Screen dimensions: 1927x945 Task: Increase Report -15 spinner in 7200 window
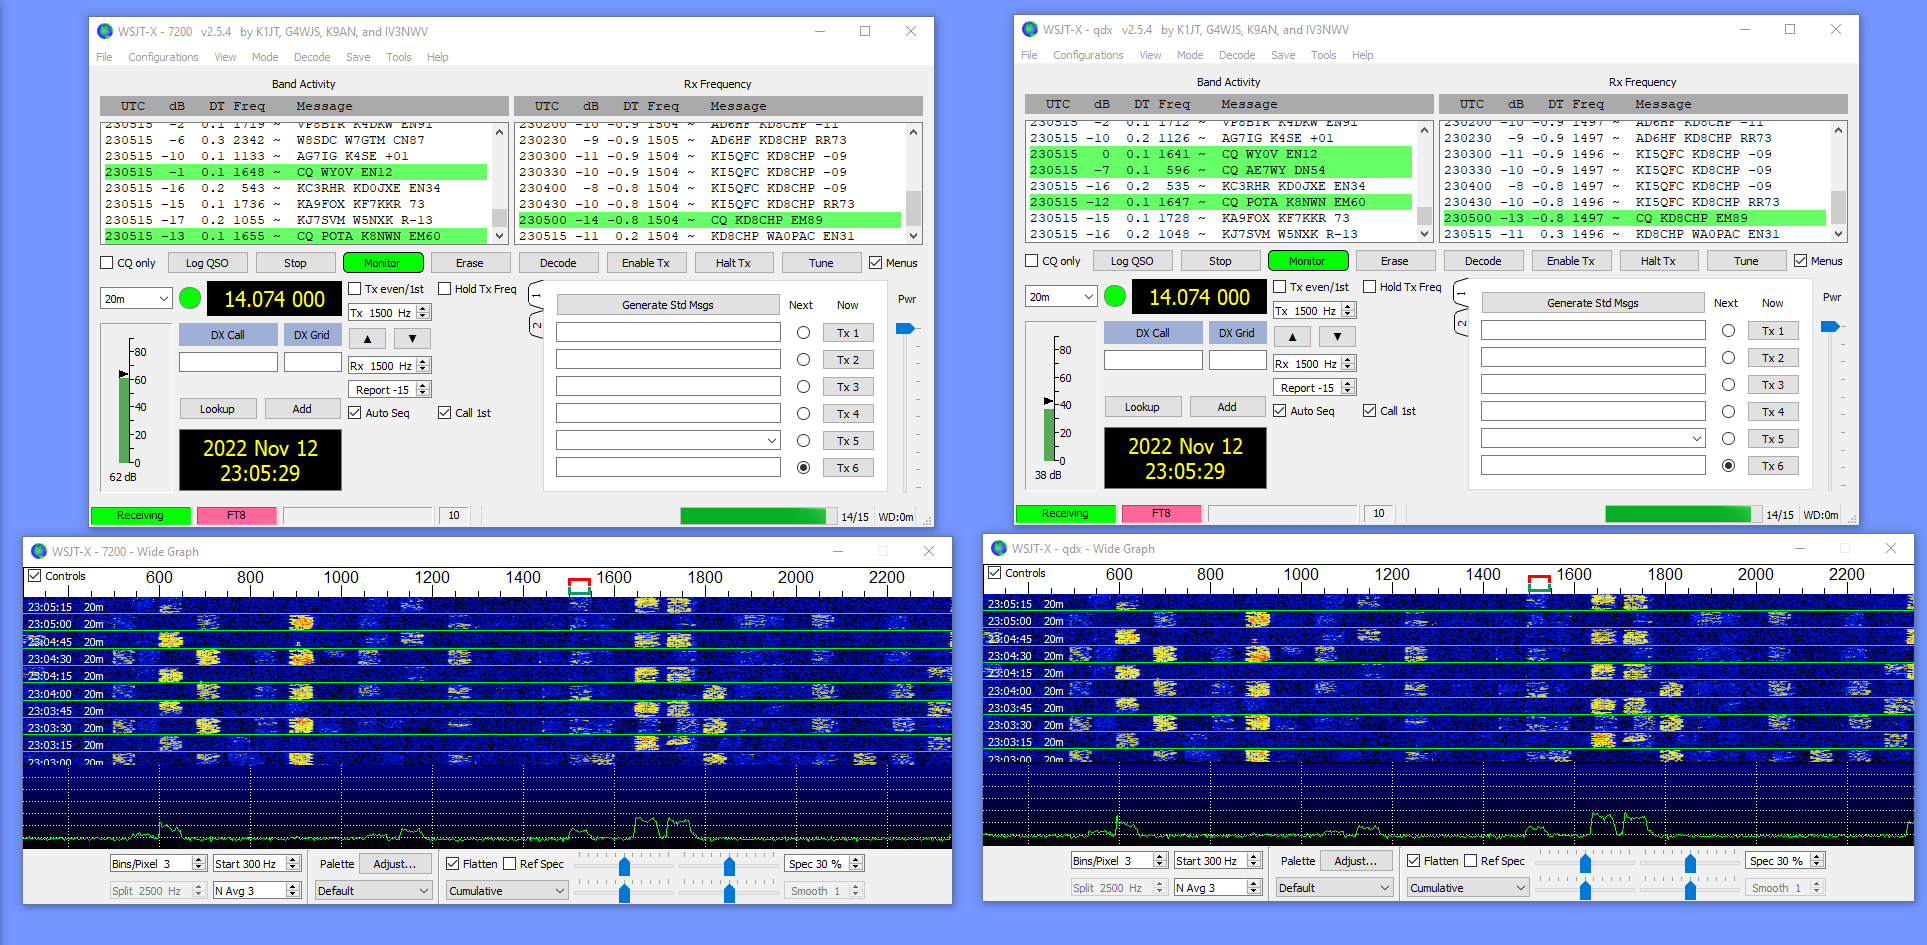pyautogui.click(x=423, y=386)
